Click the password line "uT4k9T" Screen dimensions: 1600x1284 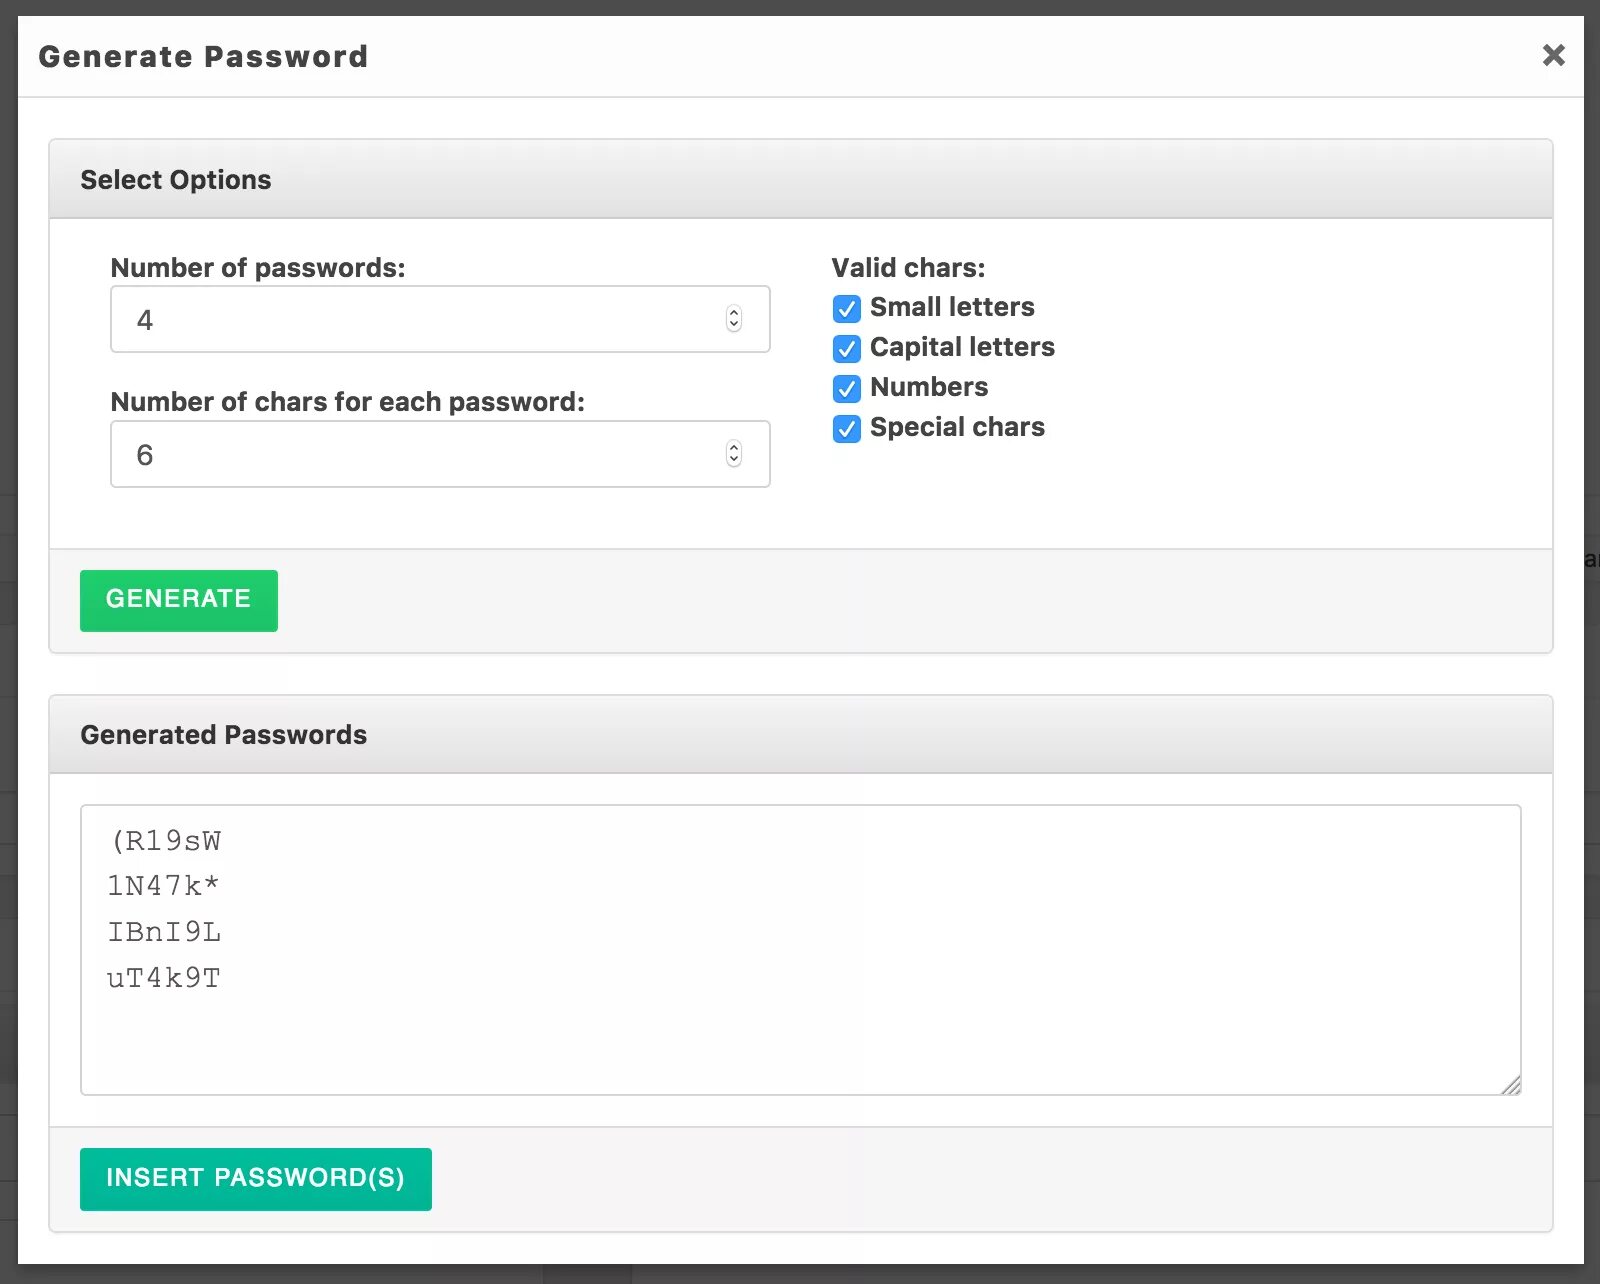point(164,978)
